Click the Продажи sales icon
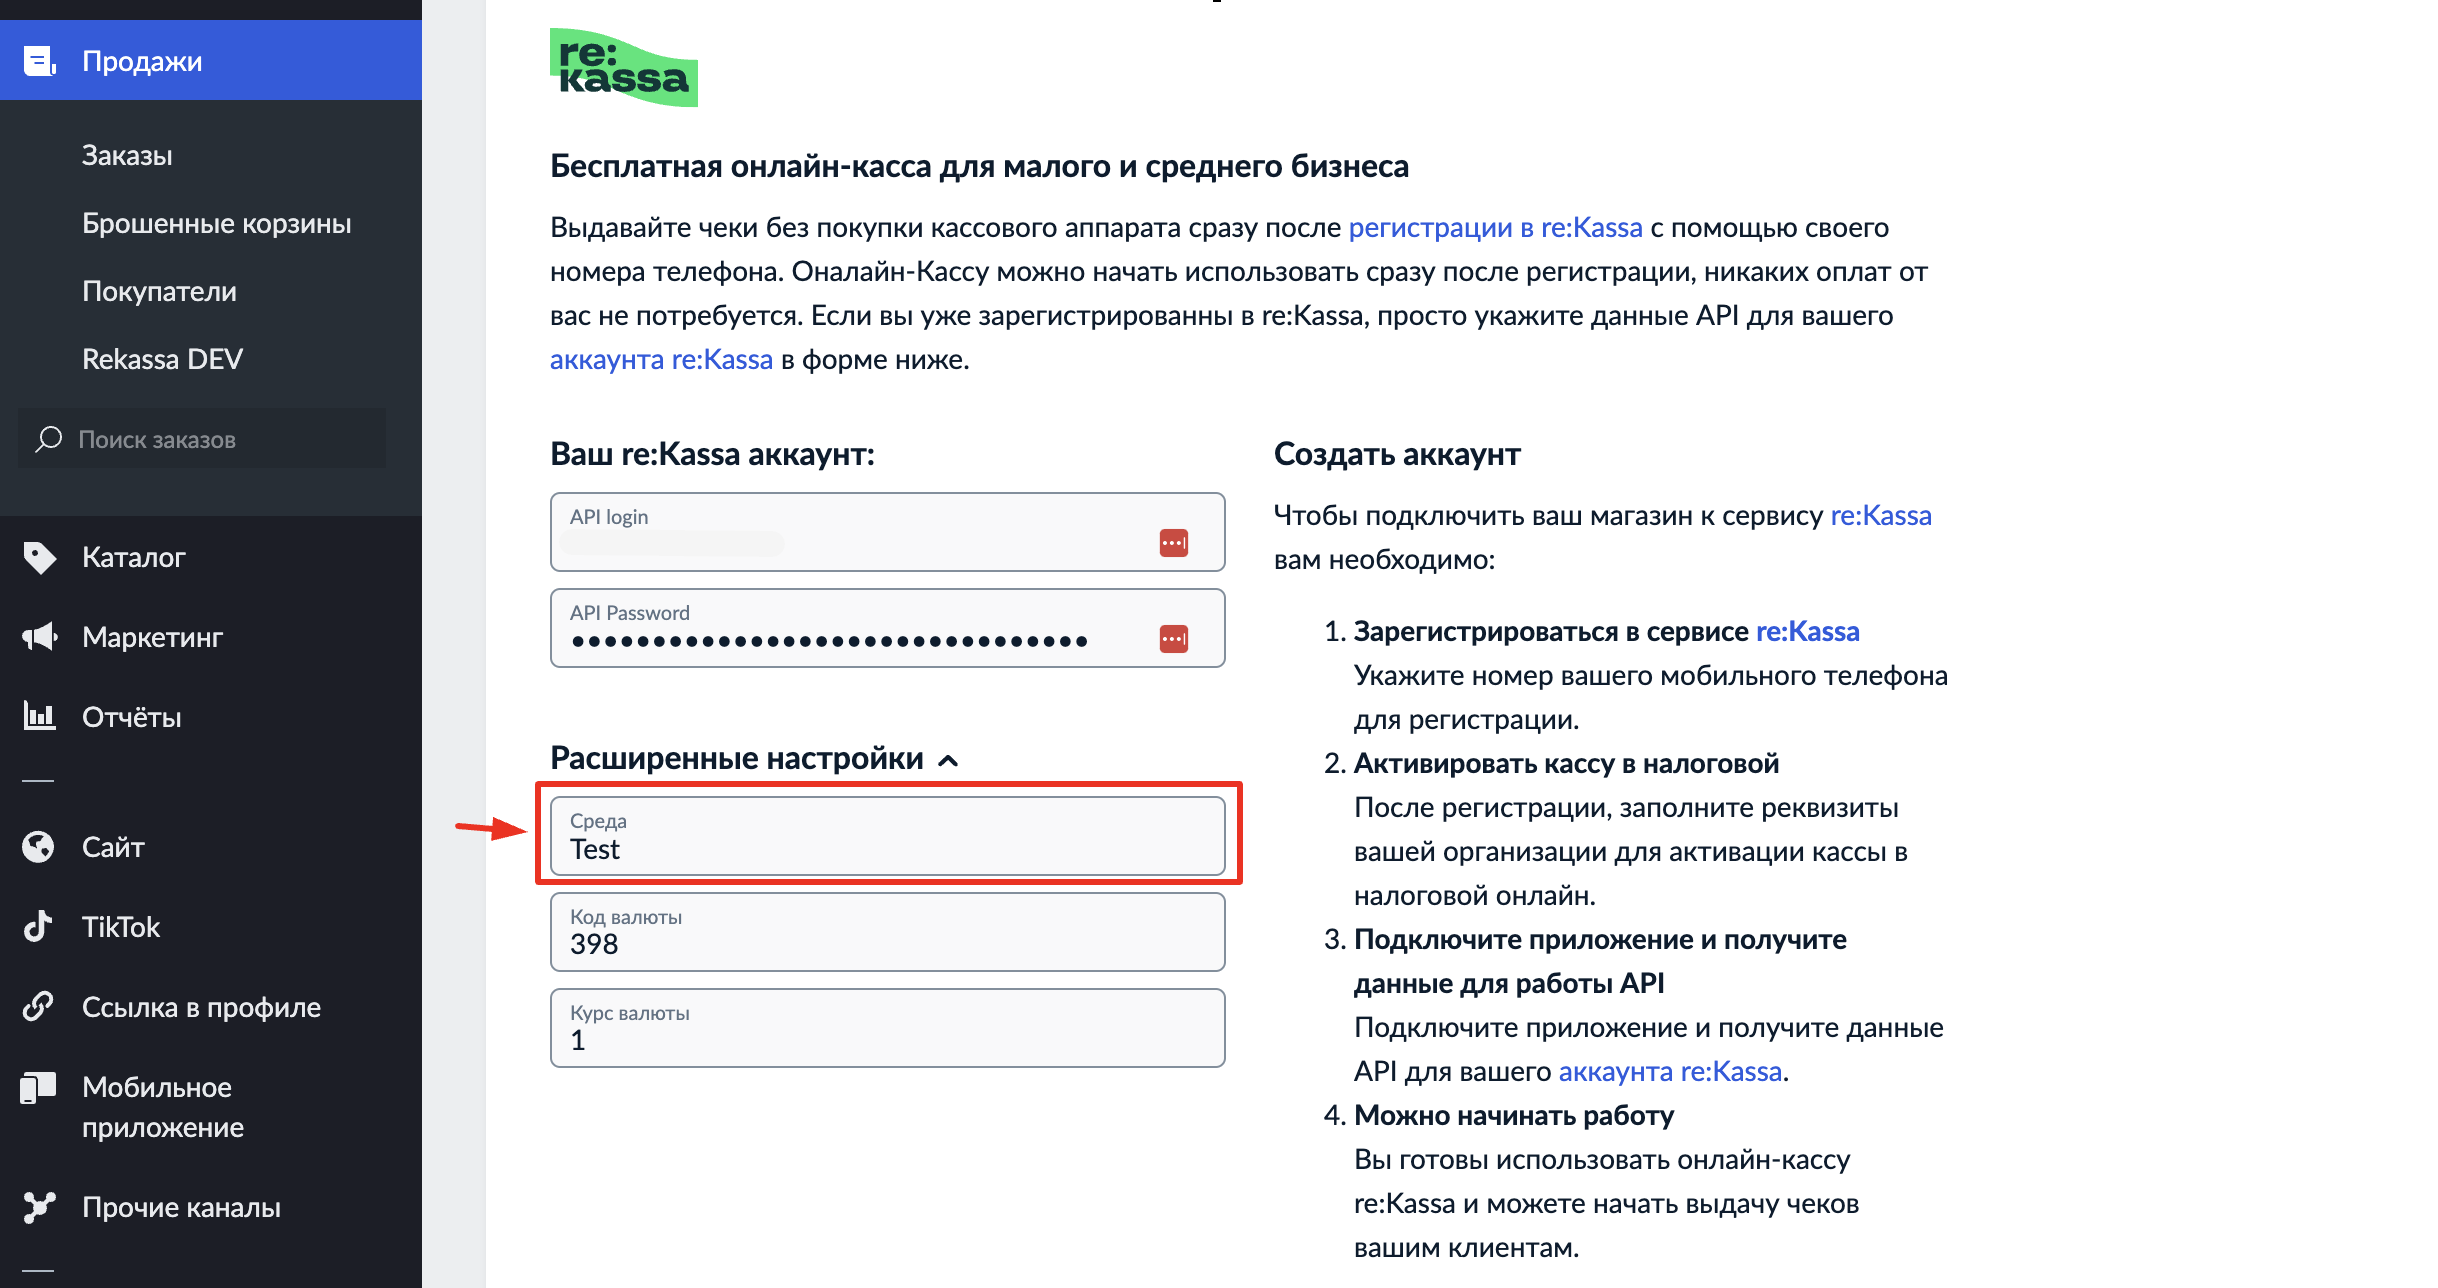The image size is (2438, 1288). click(x=40, y=62)
